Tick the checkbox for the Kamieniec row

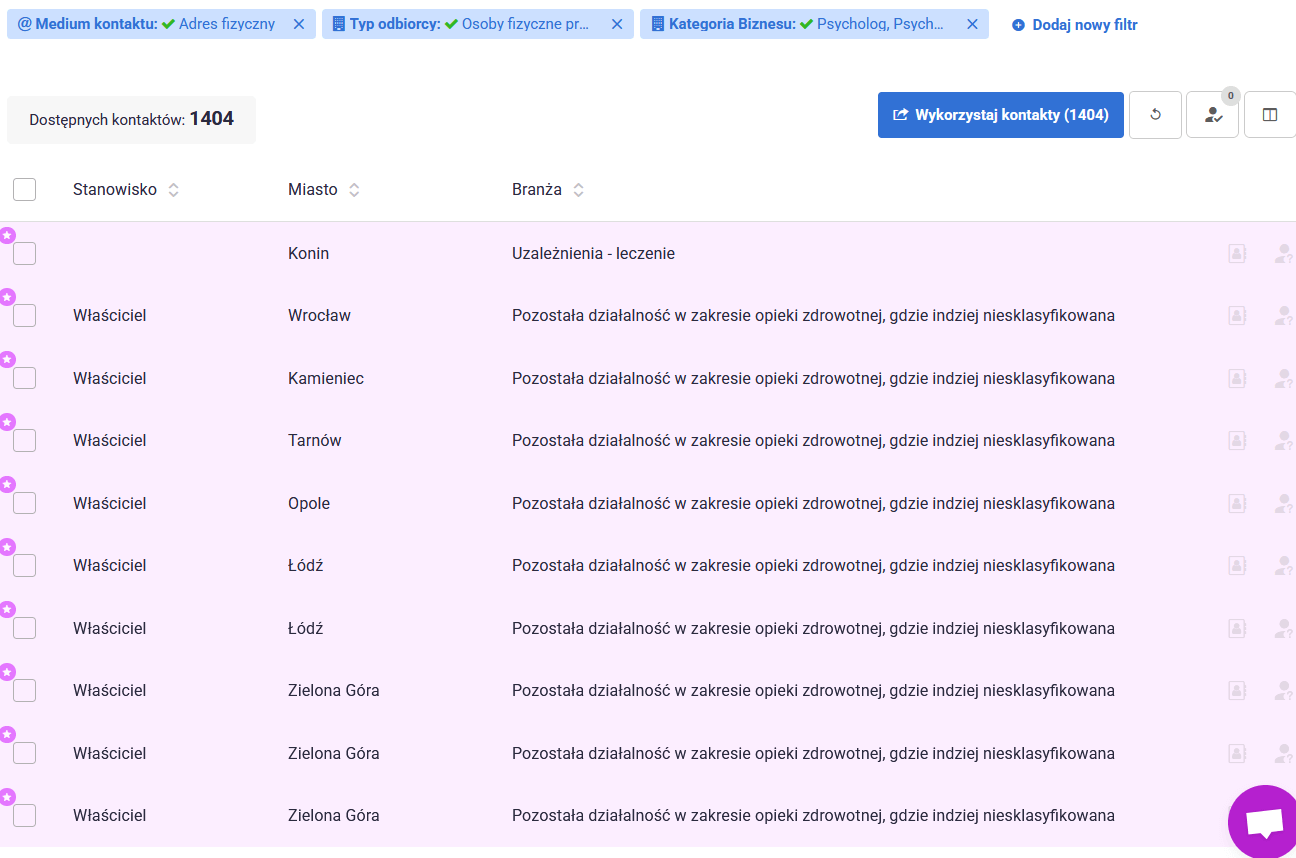25,378
